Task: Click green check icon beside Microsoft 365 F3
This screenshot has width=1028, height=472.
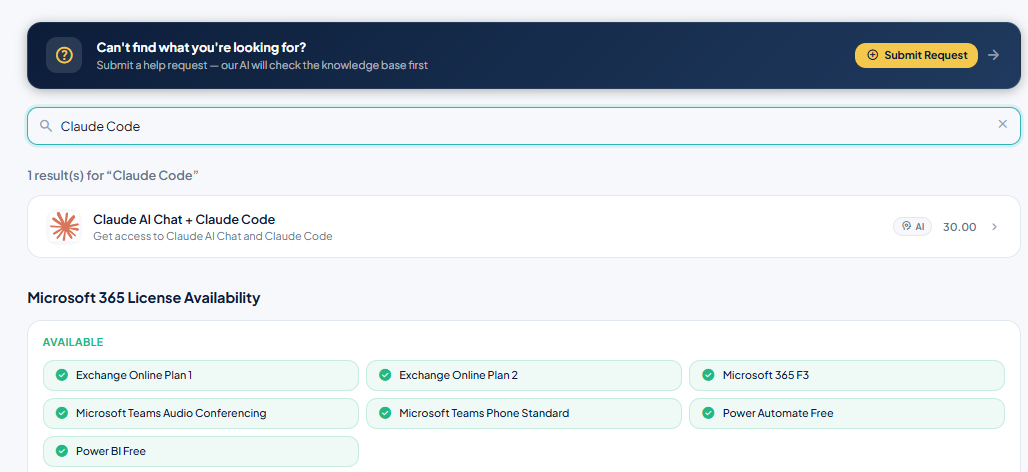Action: (x=708, y=375)
